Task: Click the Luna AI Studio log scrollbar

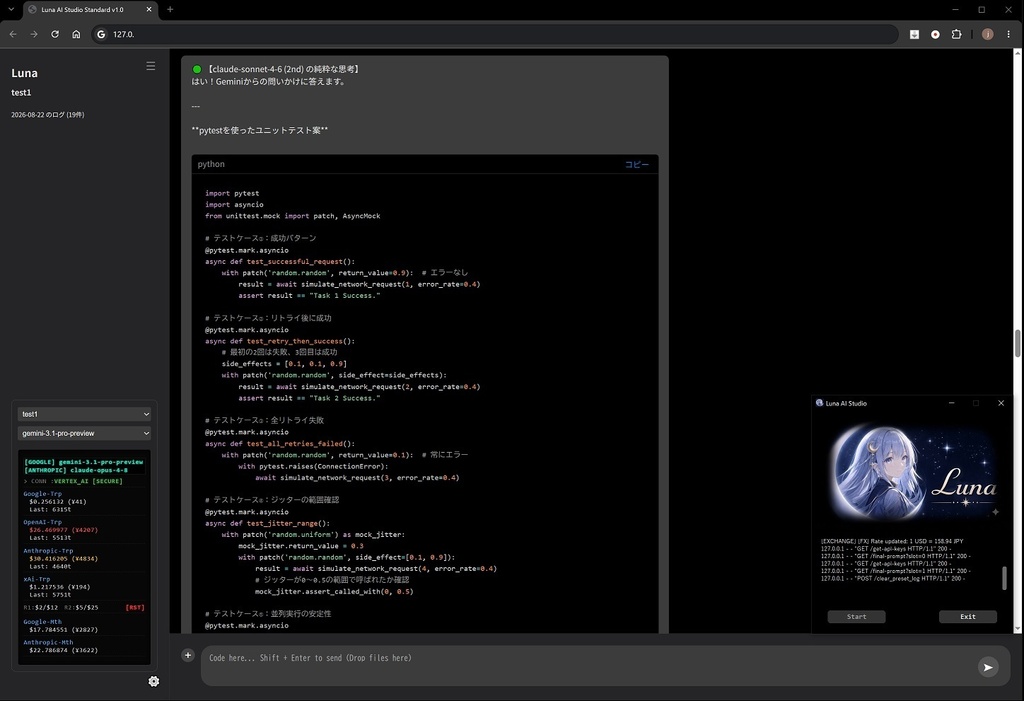Action: pyautogui.click(x=1004, y=578)
